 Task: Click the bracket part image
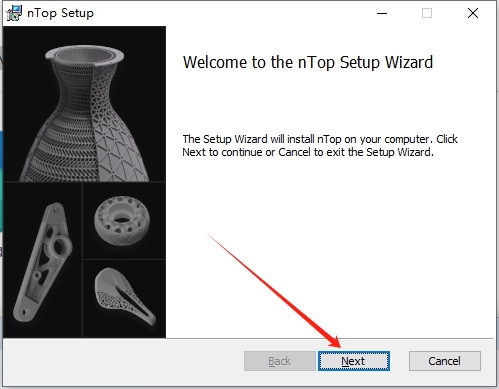point(43,261)
